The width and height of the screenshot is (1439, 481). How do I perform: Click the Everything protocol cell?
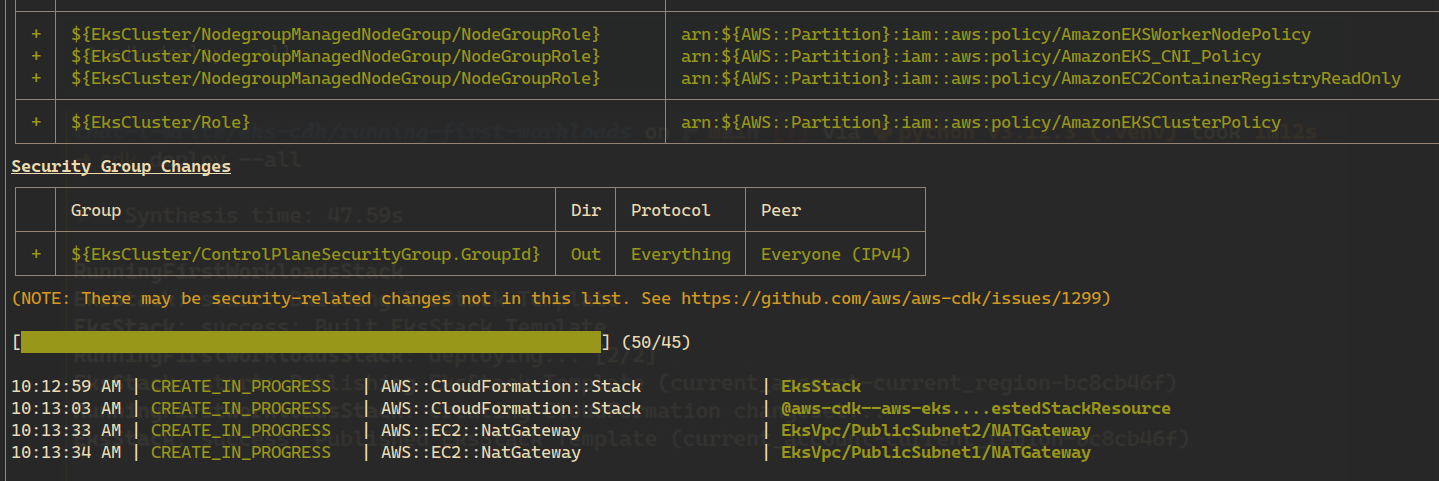[681, 254]
